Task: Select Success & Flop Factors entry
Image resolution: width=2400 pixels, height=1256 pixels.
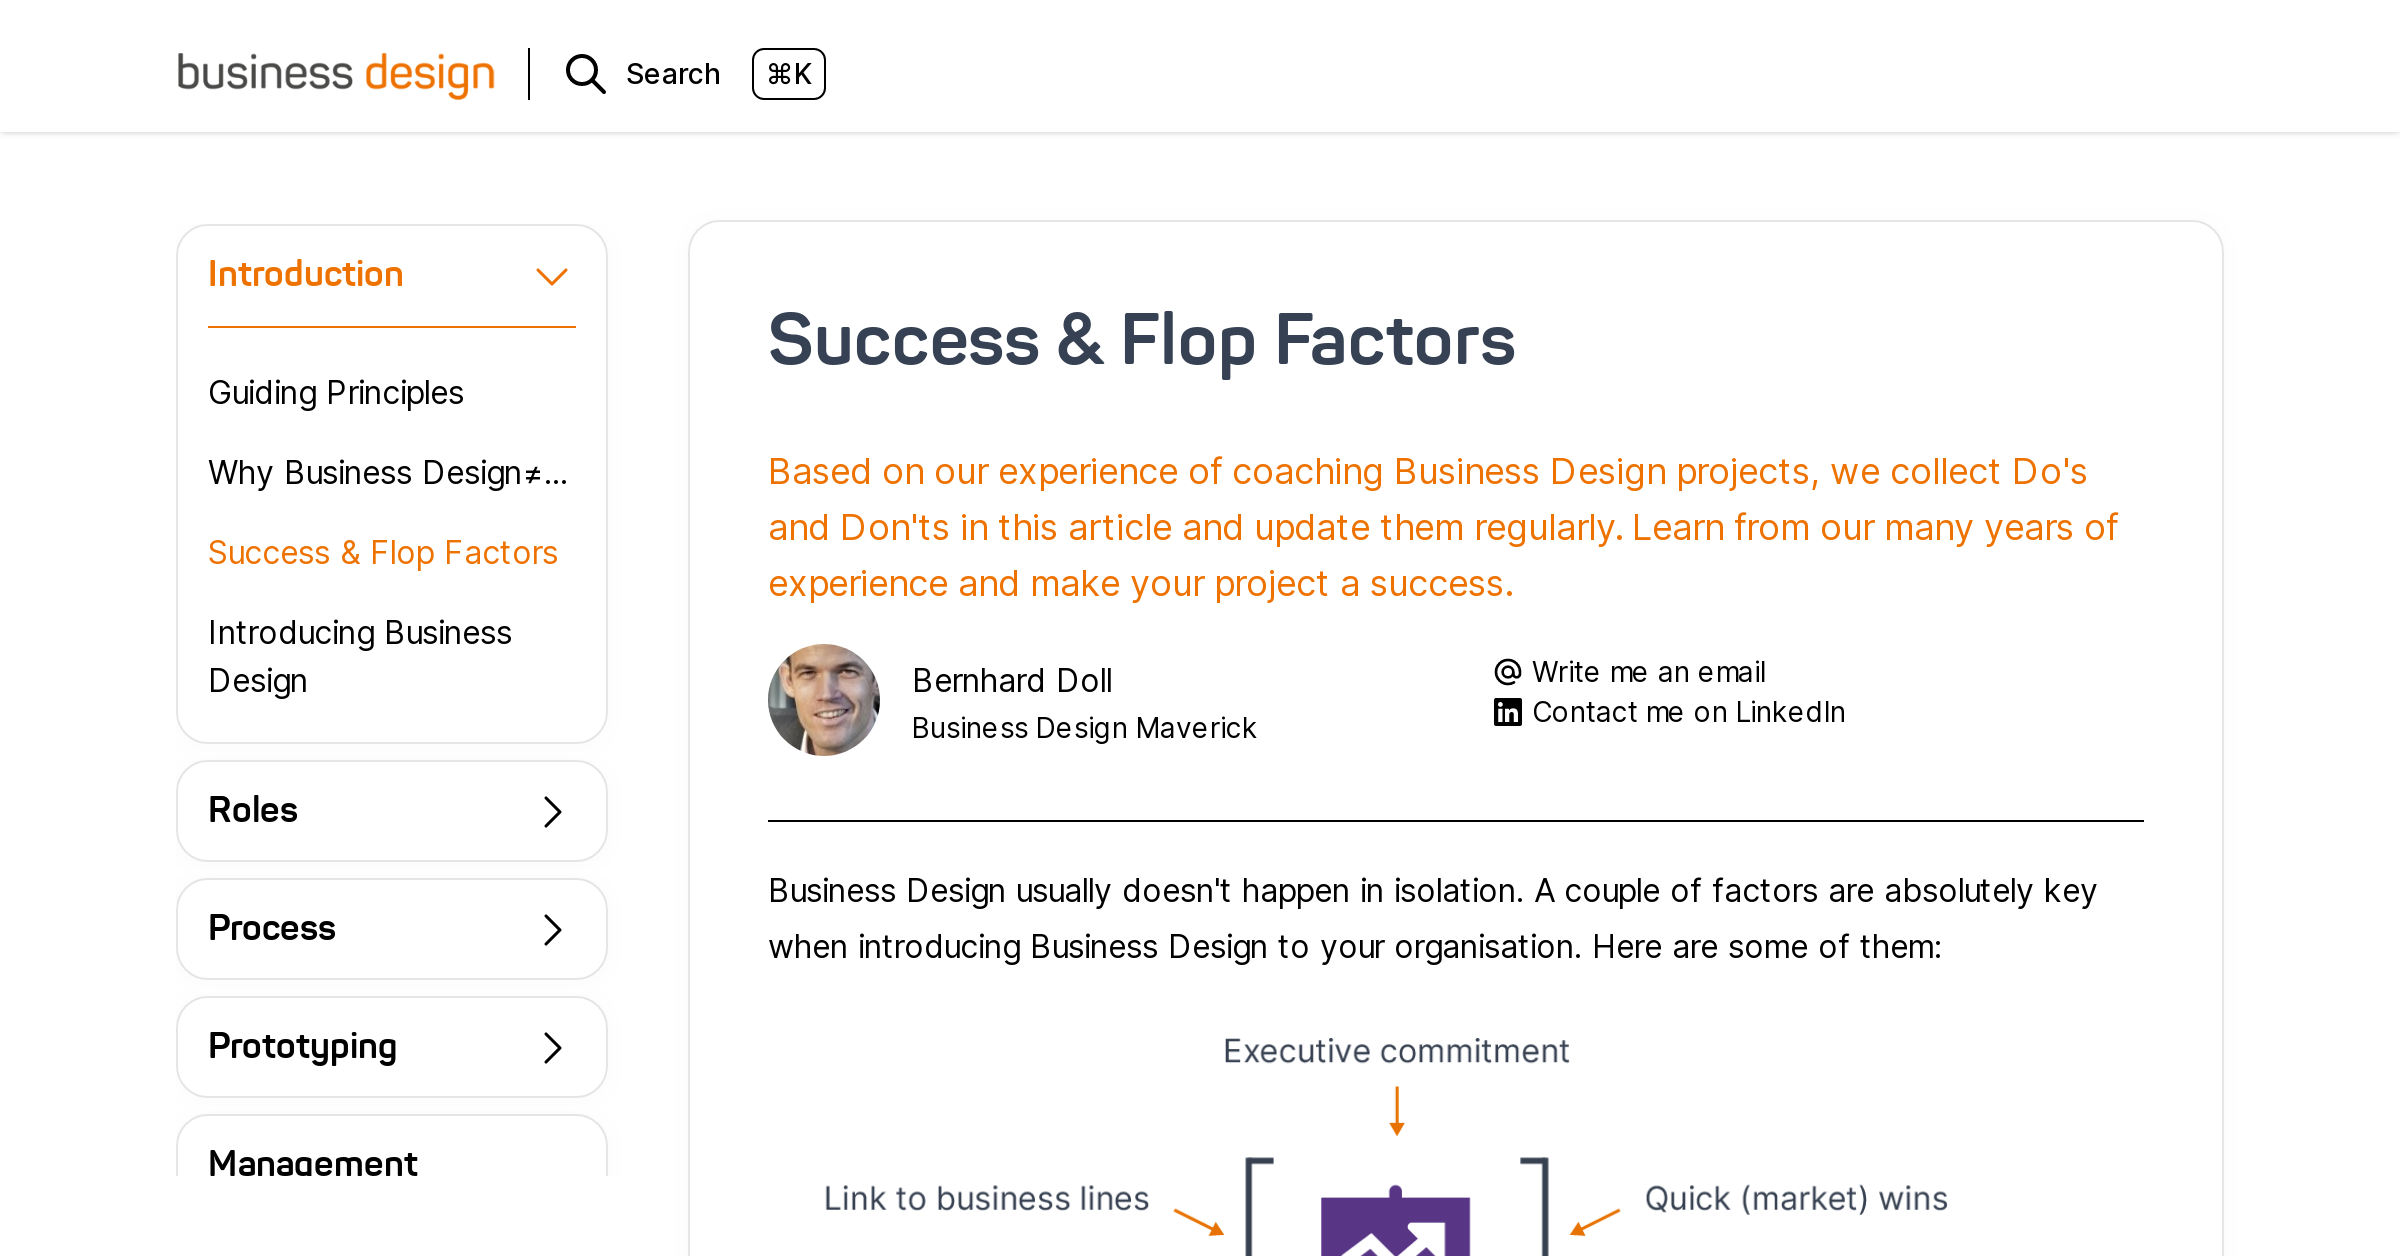Action: (x=383, y=552)
